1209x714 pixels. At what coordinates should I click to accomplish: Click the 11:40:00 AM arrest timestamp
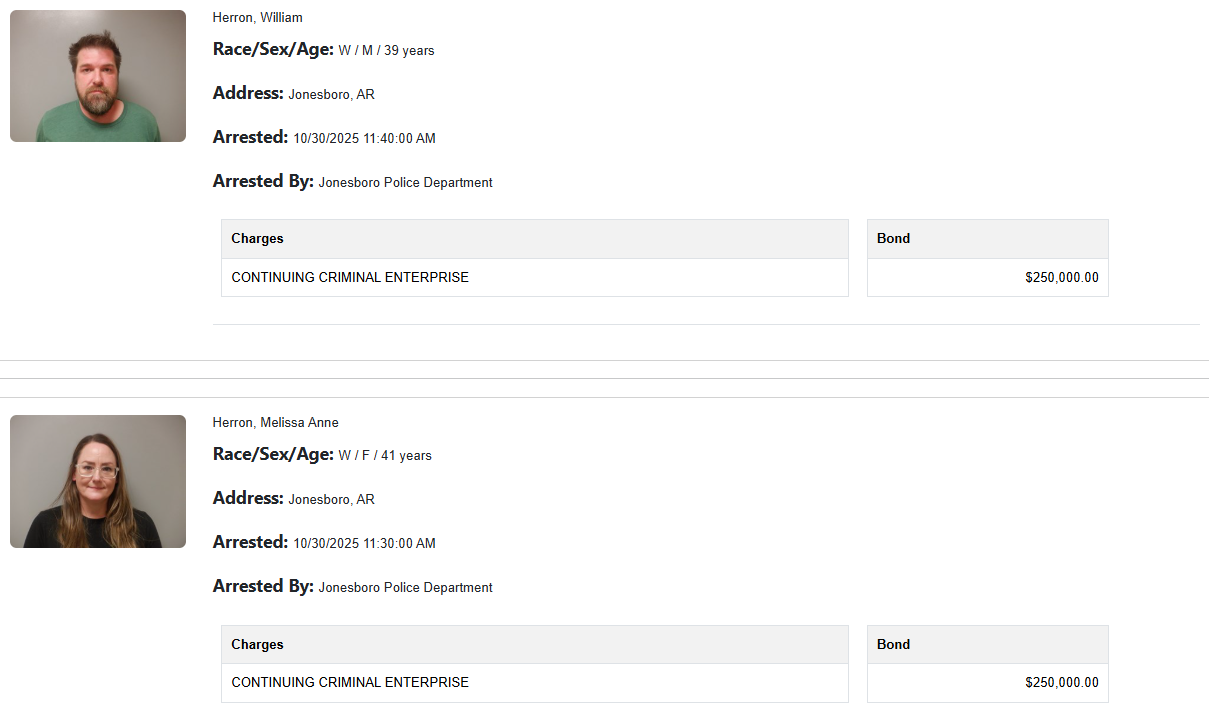click(x=364, y=139)
